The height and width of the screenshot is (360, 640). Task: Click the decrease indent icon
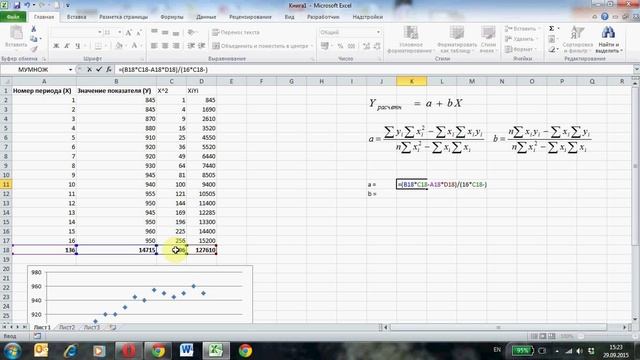tap(191, 46)
